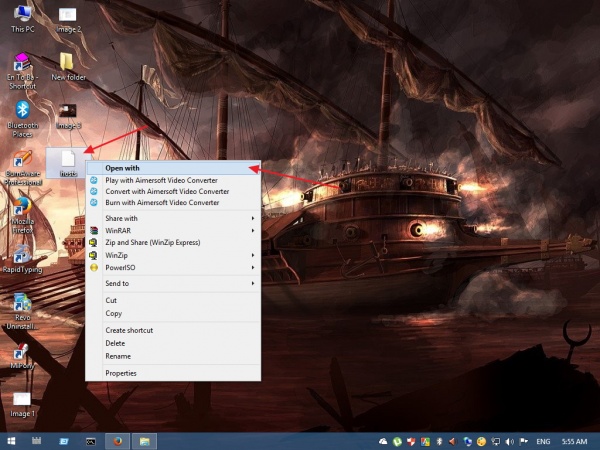Viewport: 600px width, 450px height.
Task: Expand the WinZip submenu
Action: click(173, 255)
